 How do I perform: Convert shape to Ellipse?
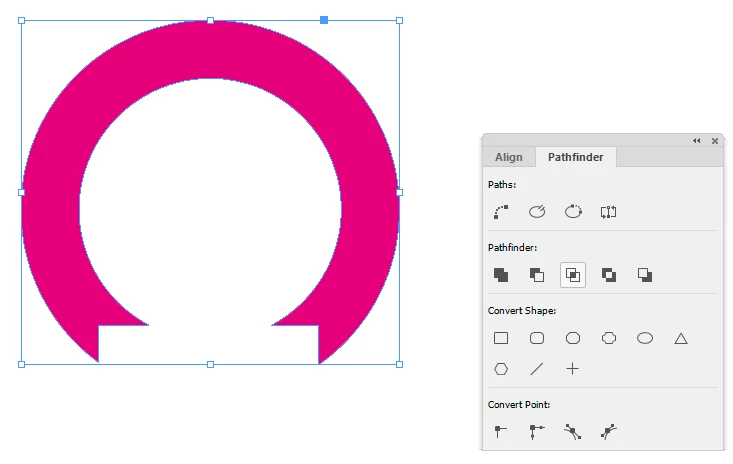coord(645,338)
